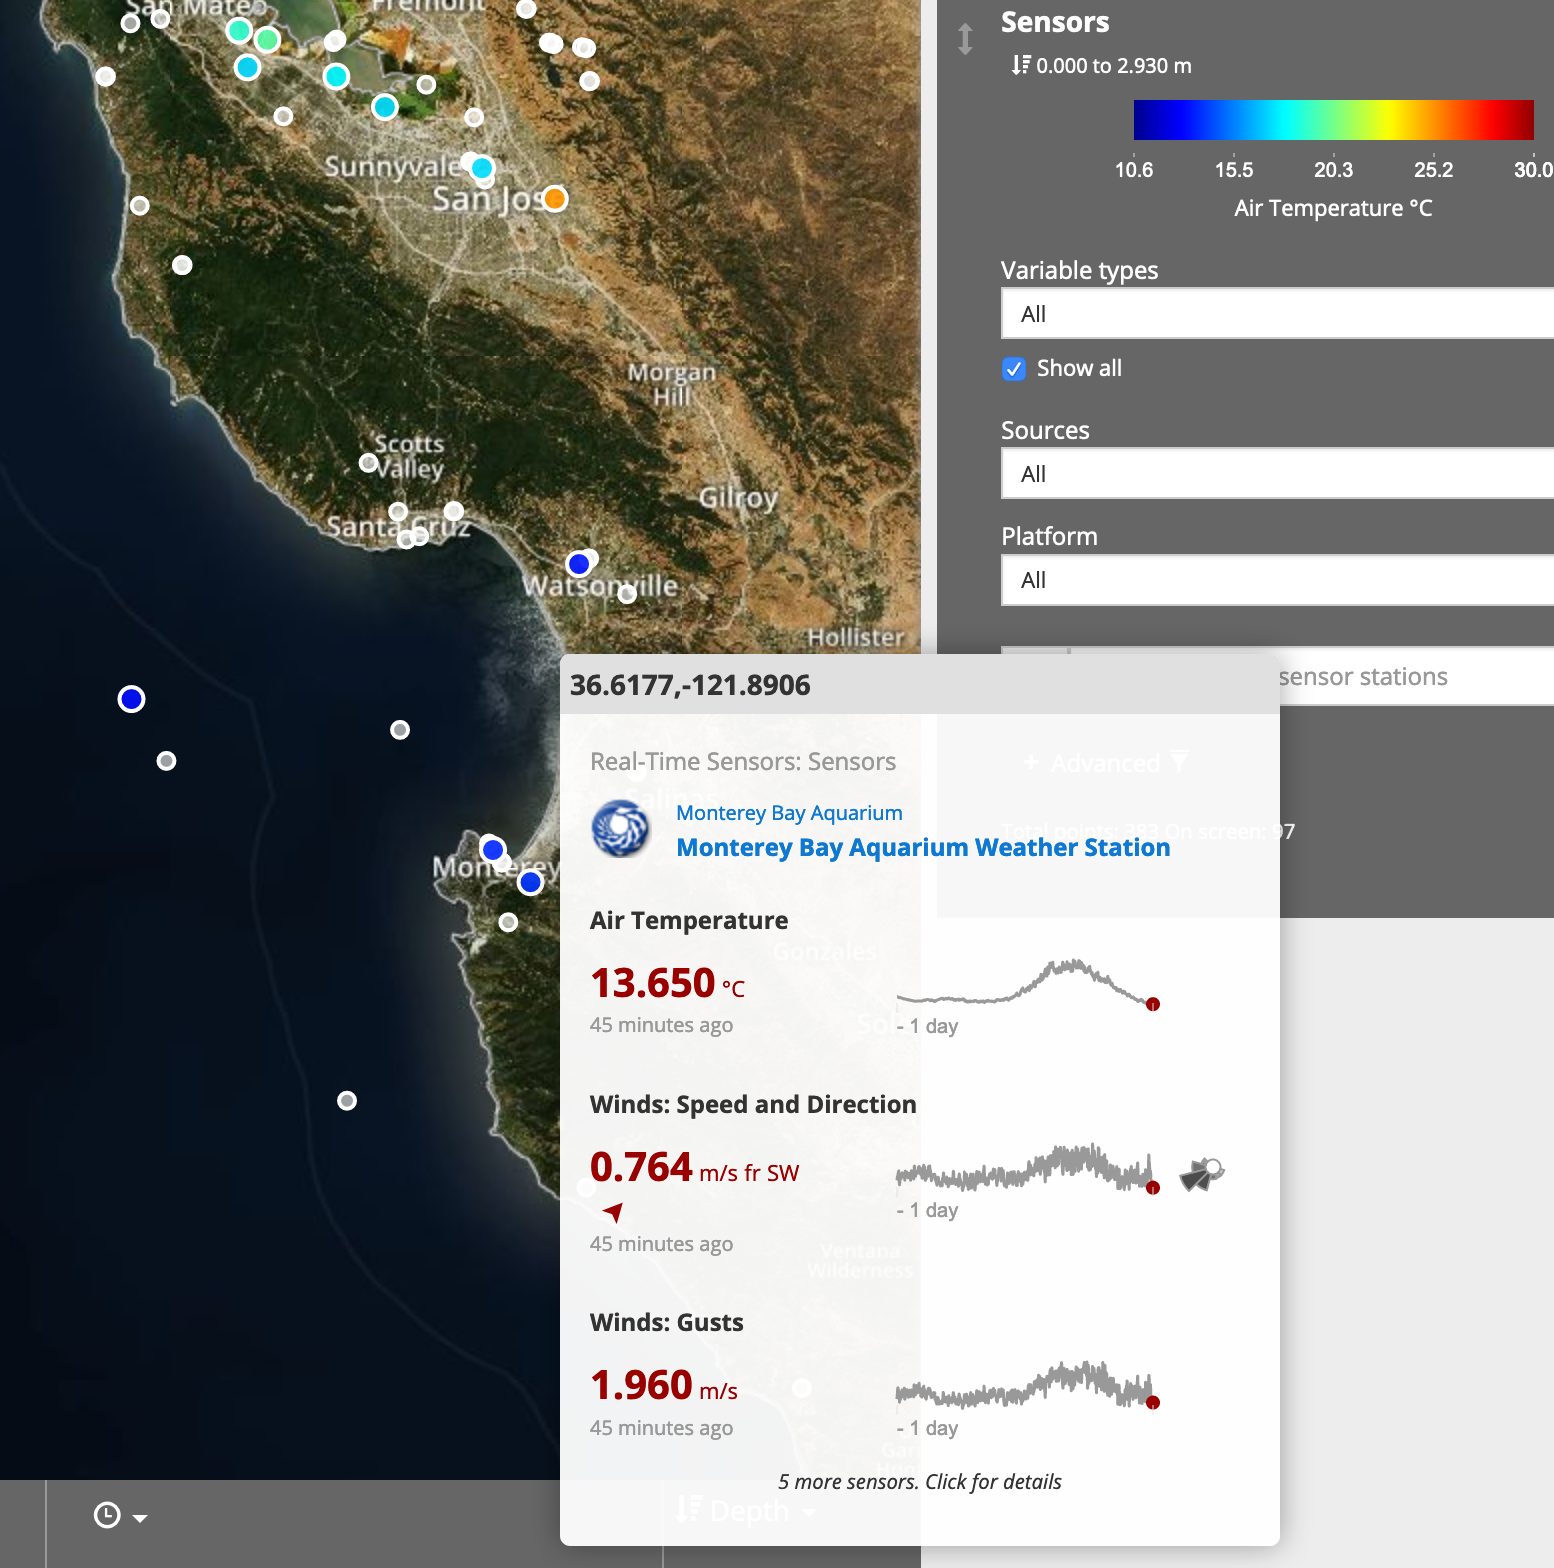Click the 36.6177,-121.8906 coordinates header
This screenshot has height=1568, width=1554.
[690, 685]
